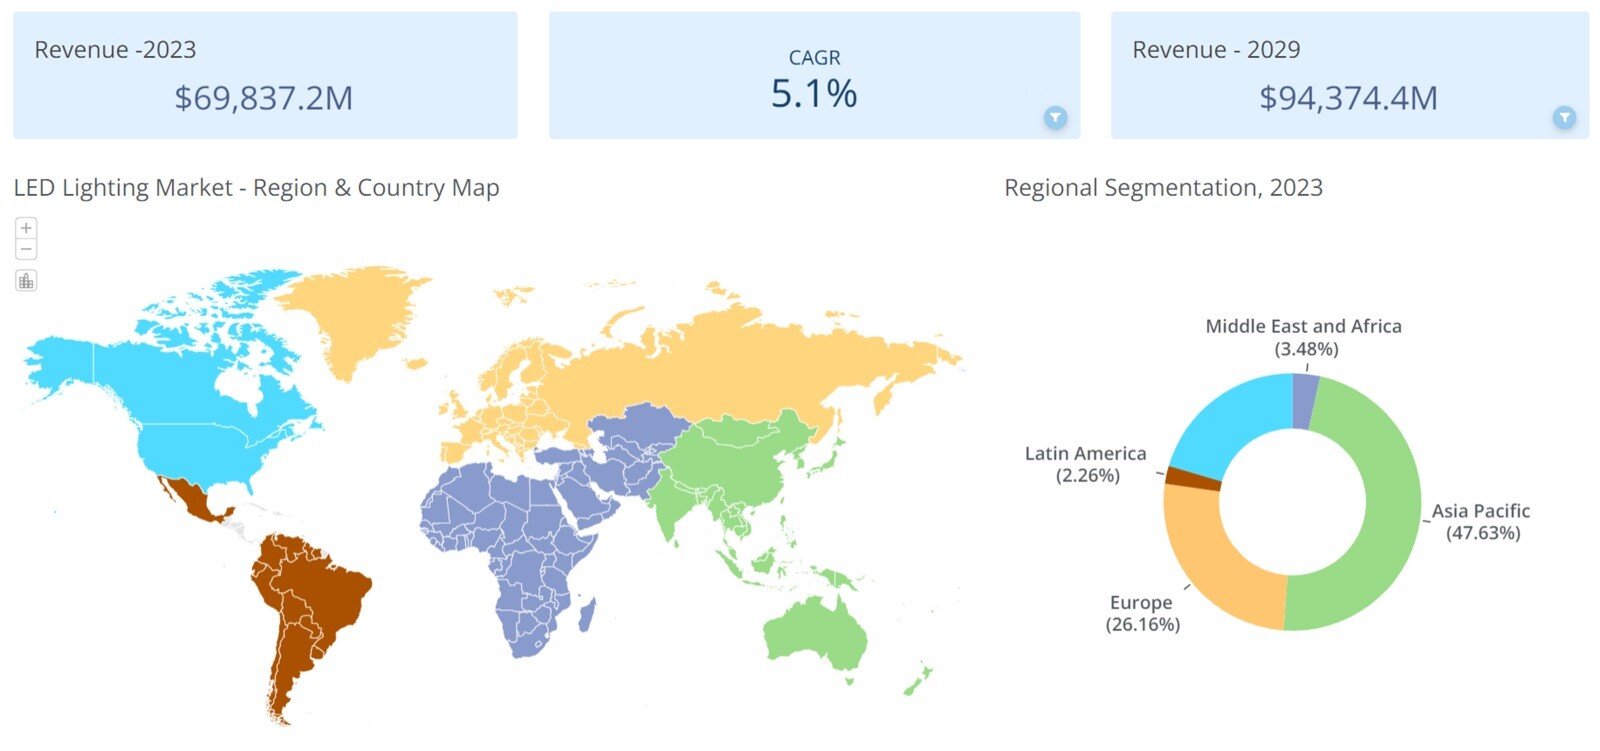Open the filter on the CAGR card
The image size is (1600, 751).
point(1055,117)
